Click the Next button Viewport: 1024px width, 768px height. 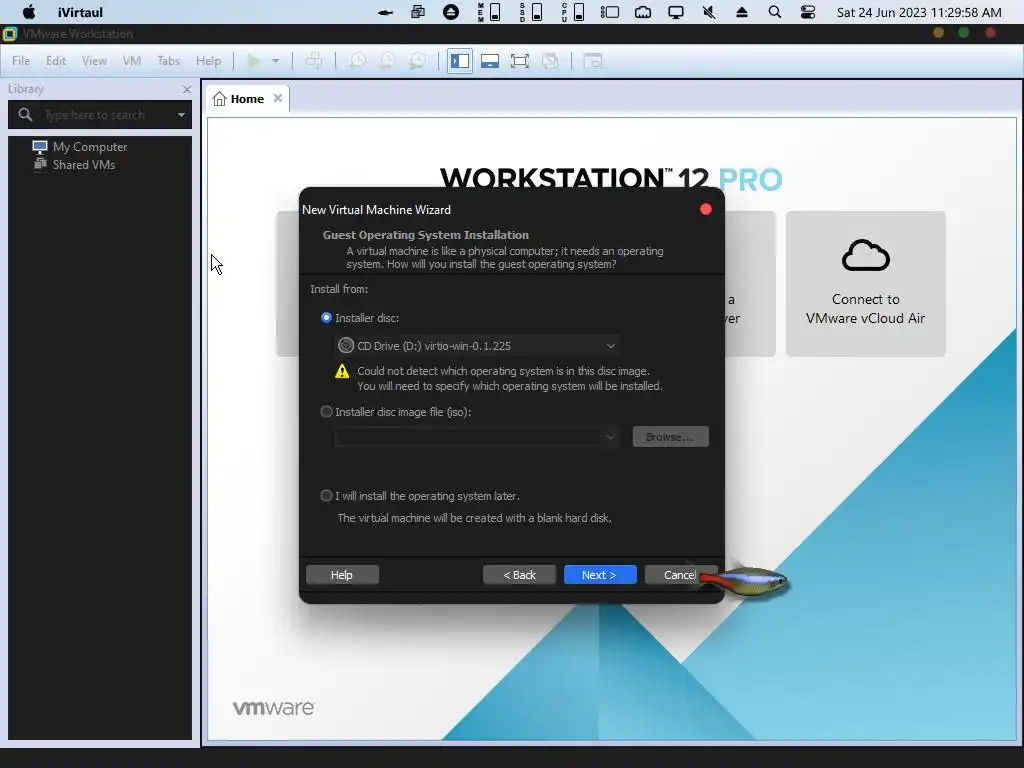tap(600, 575)
